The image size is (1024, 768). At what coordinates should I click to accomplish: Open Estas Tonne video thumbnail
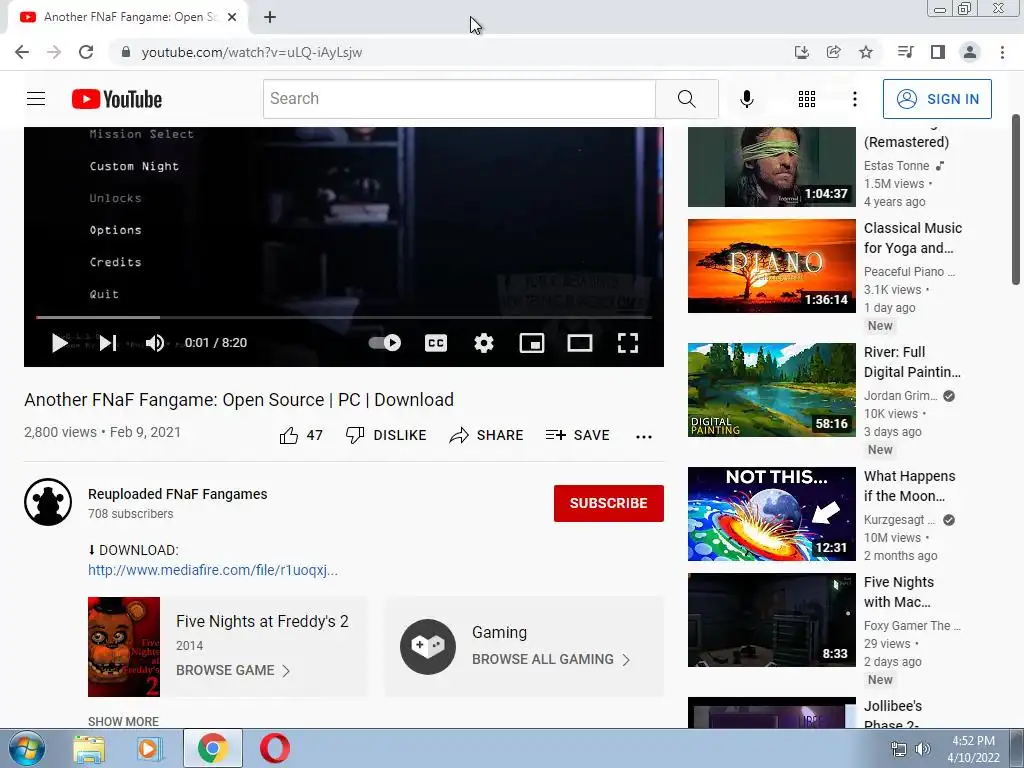[x=771, y=167]
